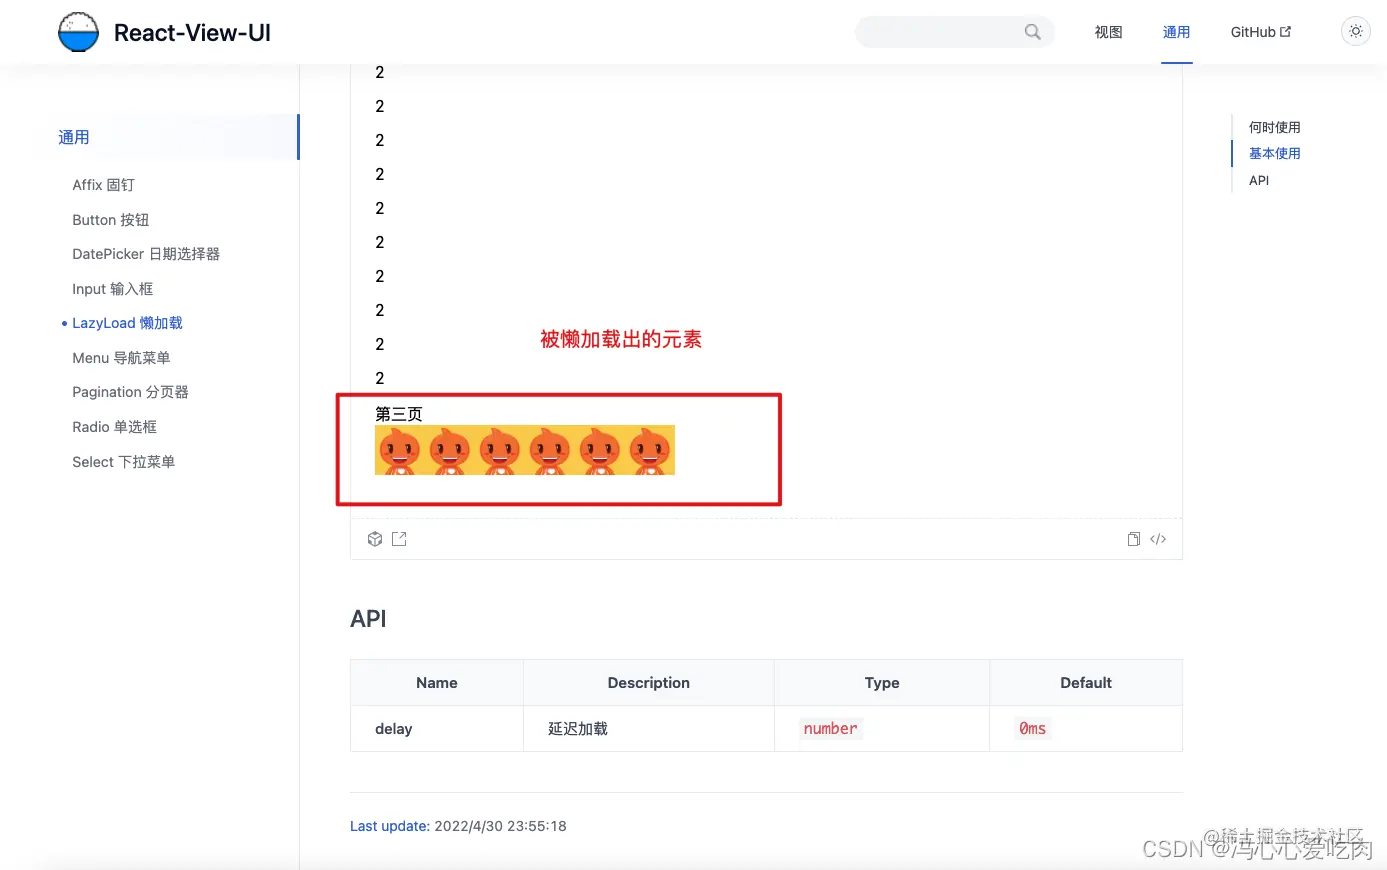This screenshot has width=1387, height=870.
Task: Toggle the dark mode theme switch
Action: [1355, 31]
